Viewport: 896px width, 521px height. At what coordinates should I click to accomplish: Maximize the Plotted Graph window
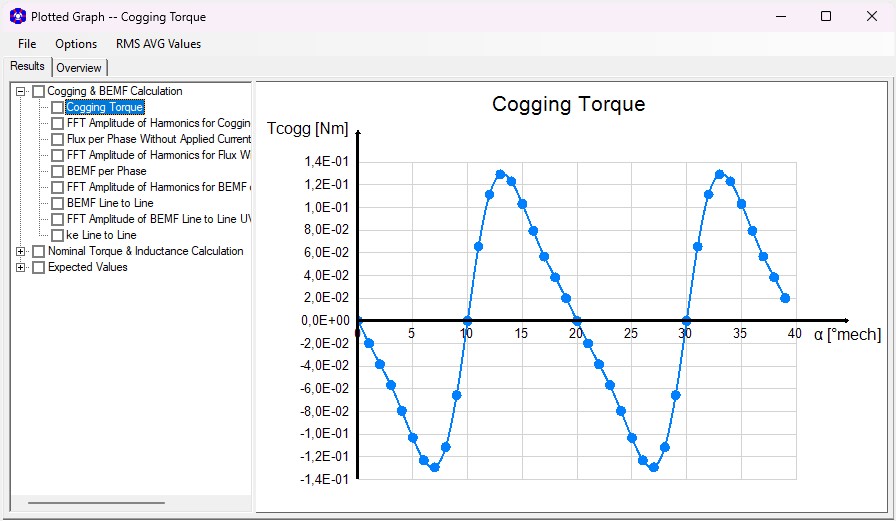tap(826, 16)
